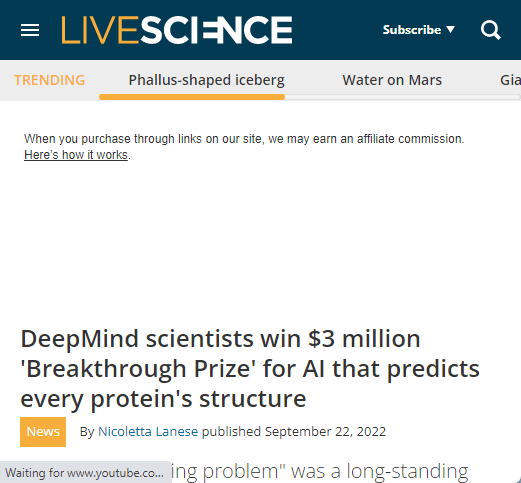
Task: Click the 'Waiting for www.youtube.co...' status bar
Action: click(x=86, y=472)
